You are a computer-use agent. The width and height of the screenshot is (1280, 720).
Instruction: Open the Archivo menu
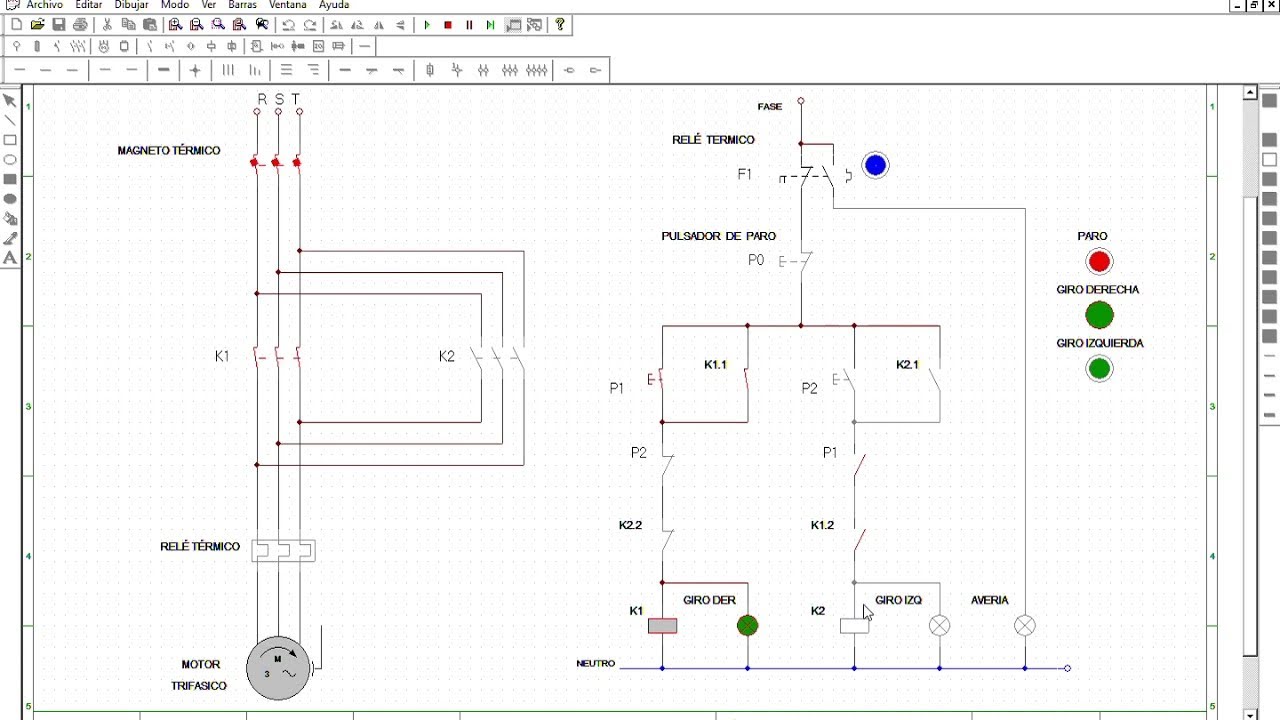(44, 5)
